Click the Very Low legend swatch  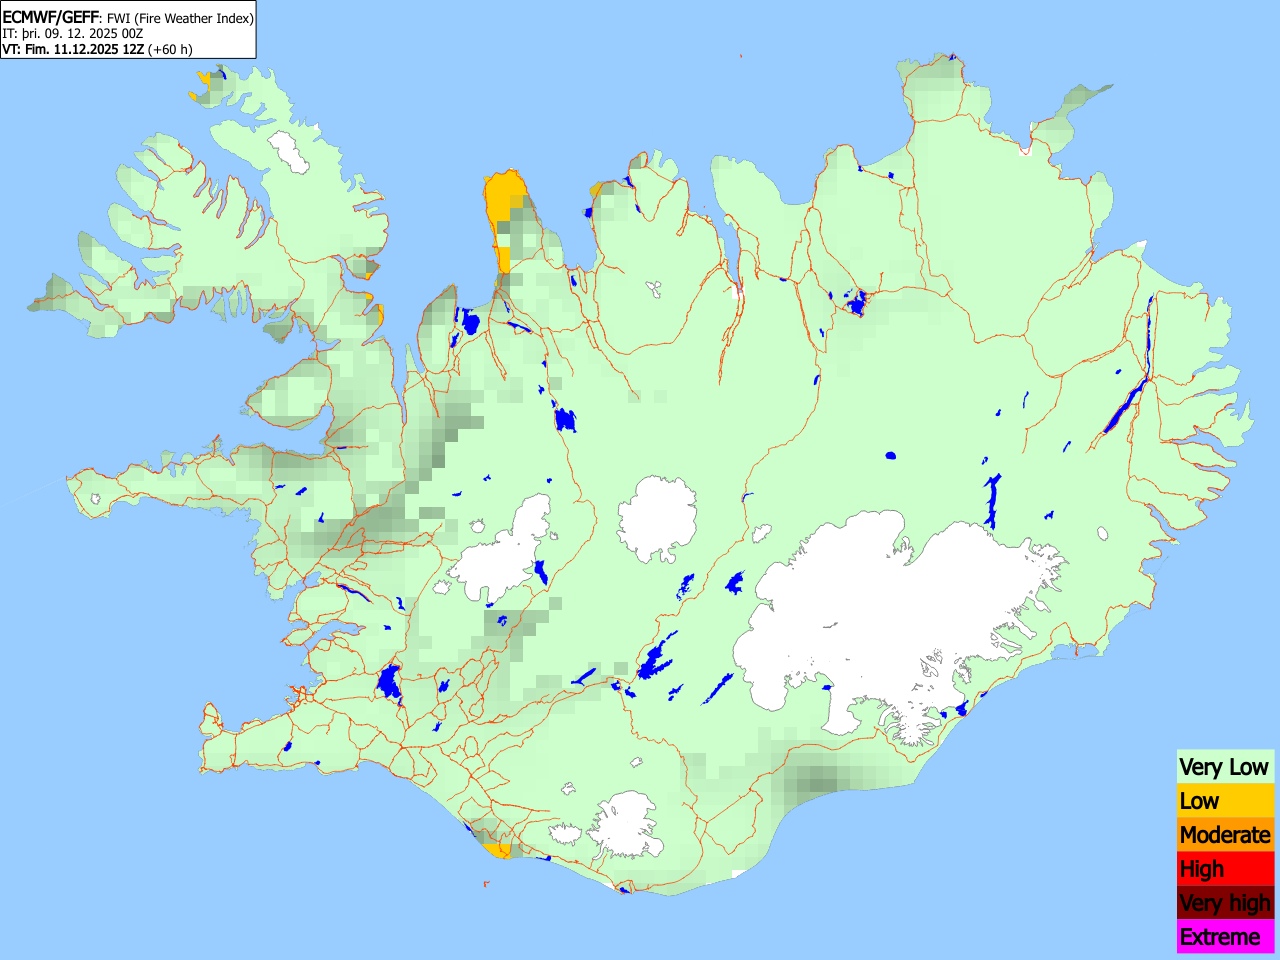1225,767
